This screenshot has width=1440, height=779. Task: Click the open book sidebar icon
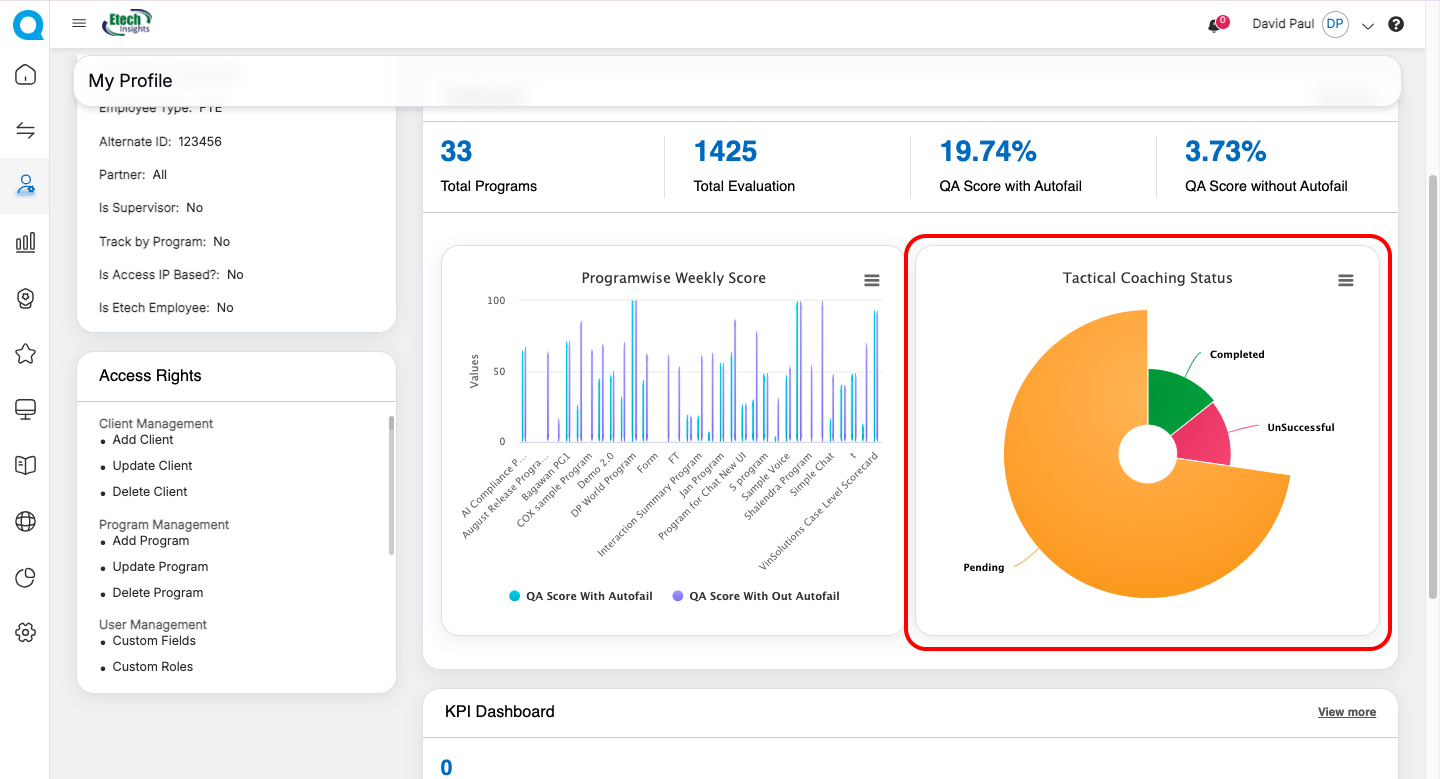click(26, 465)
